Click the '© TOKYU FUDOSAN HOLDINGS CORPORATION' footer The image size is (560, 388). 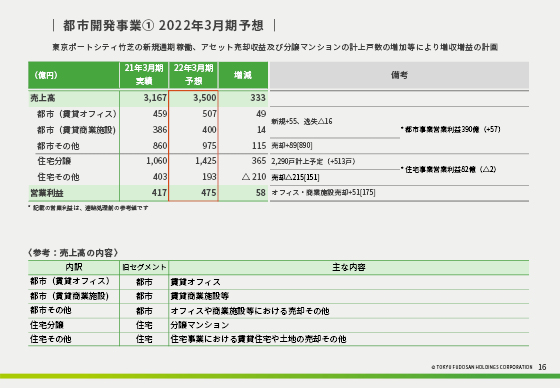[482, 367]
